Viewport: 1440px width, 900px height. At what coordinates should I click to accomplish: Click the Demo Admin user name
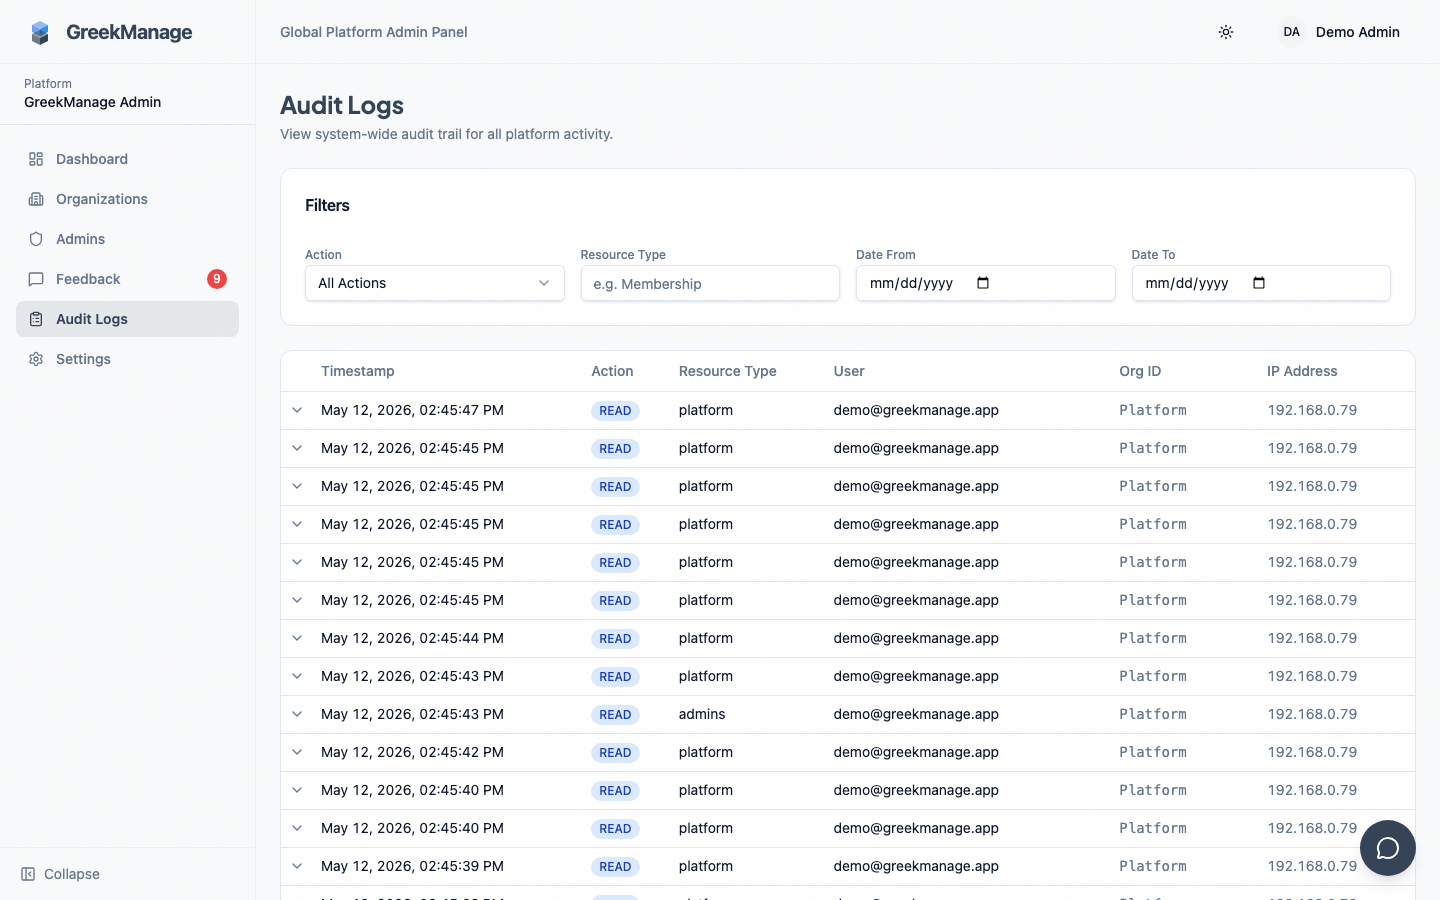click(1357, 32)
